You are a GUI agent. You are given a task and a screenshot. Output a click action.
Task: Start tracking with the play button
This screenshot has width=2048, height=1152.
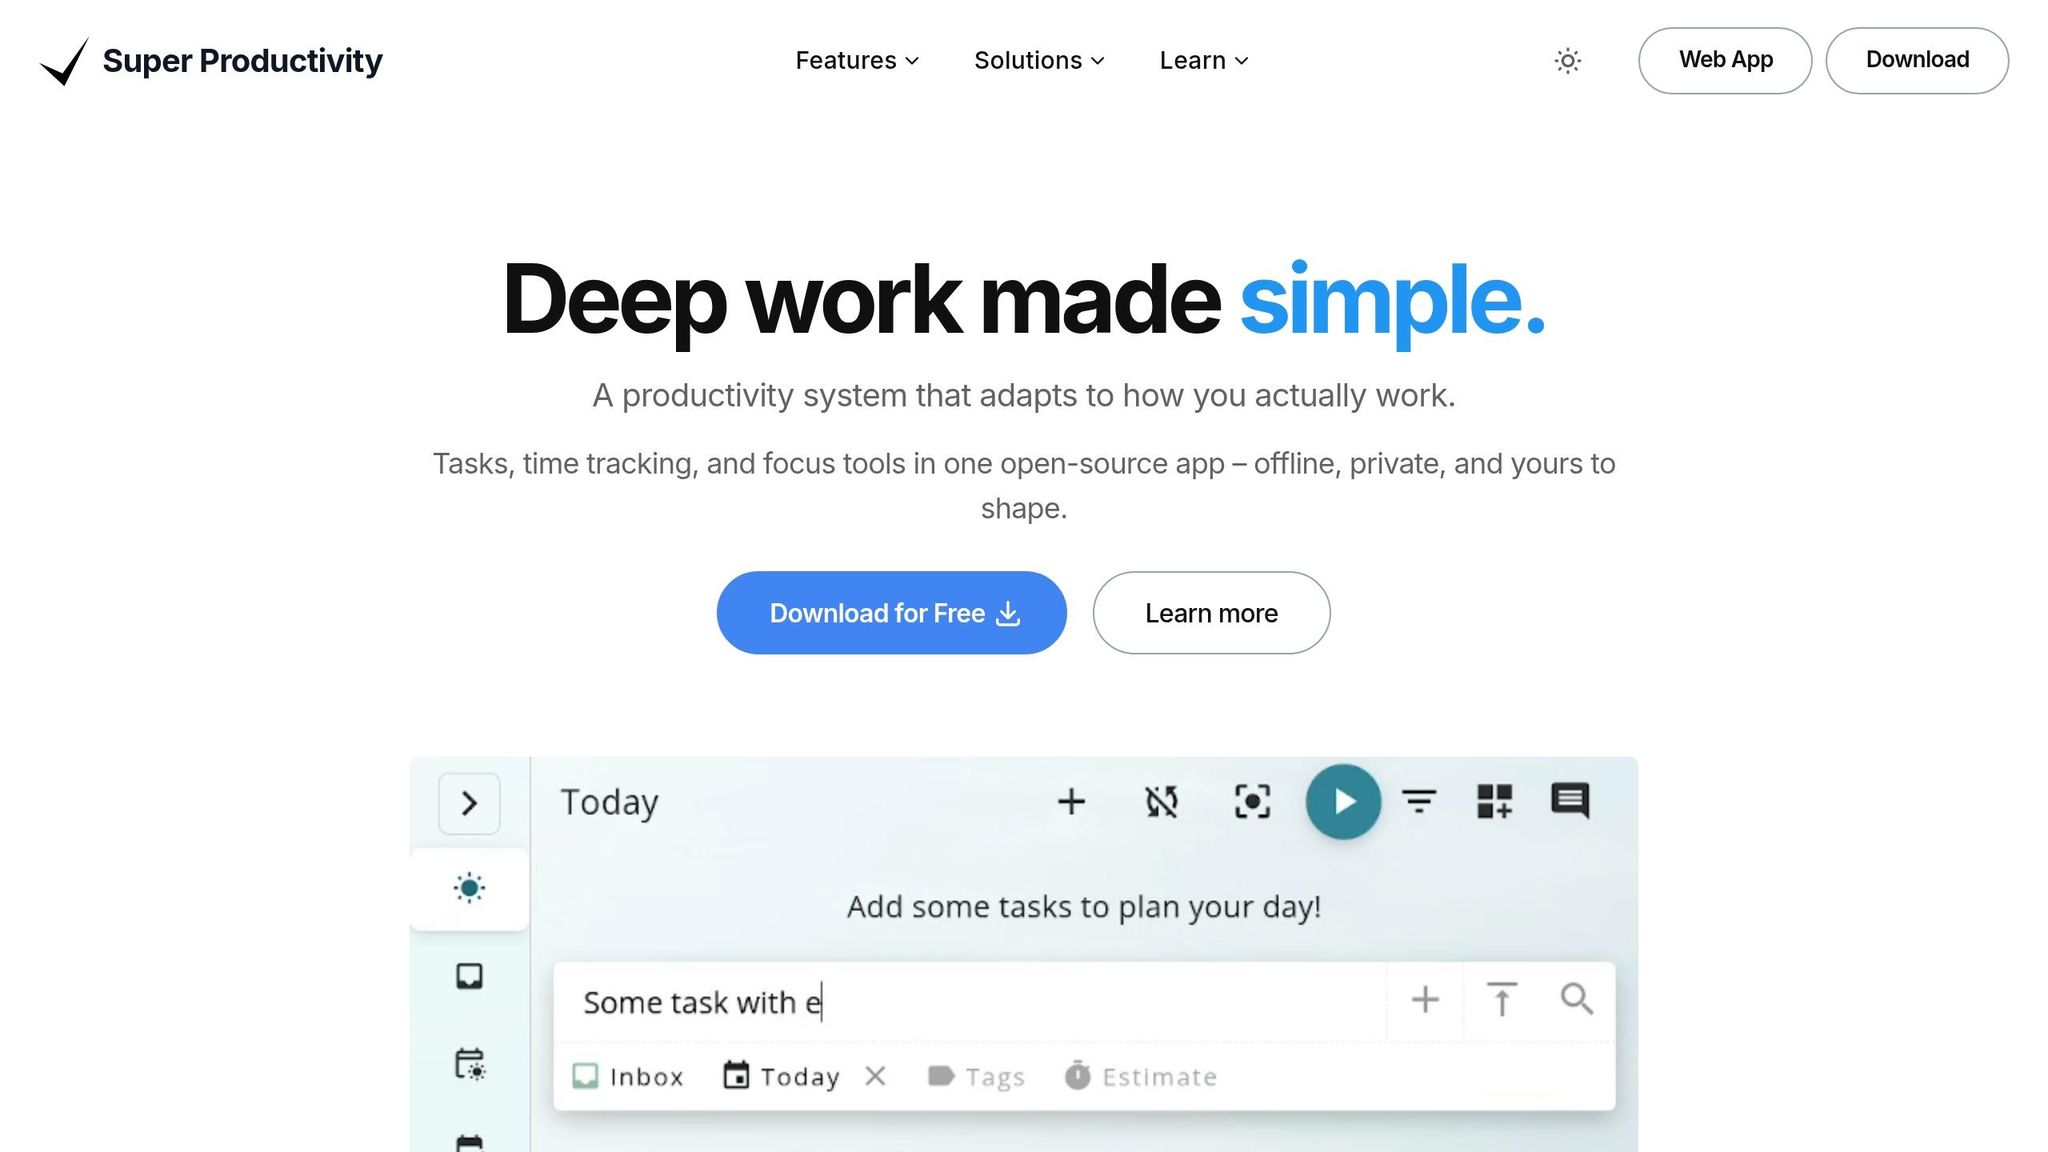click(1343, 801)
